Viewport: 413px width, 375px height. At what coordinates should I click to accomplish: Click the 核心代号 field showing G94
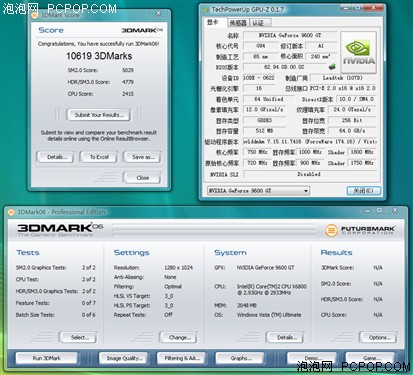[x=260, y=46]
